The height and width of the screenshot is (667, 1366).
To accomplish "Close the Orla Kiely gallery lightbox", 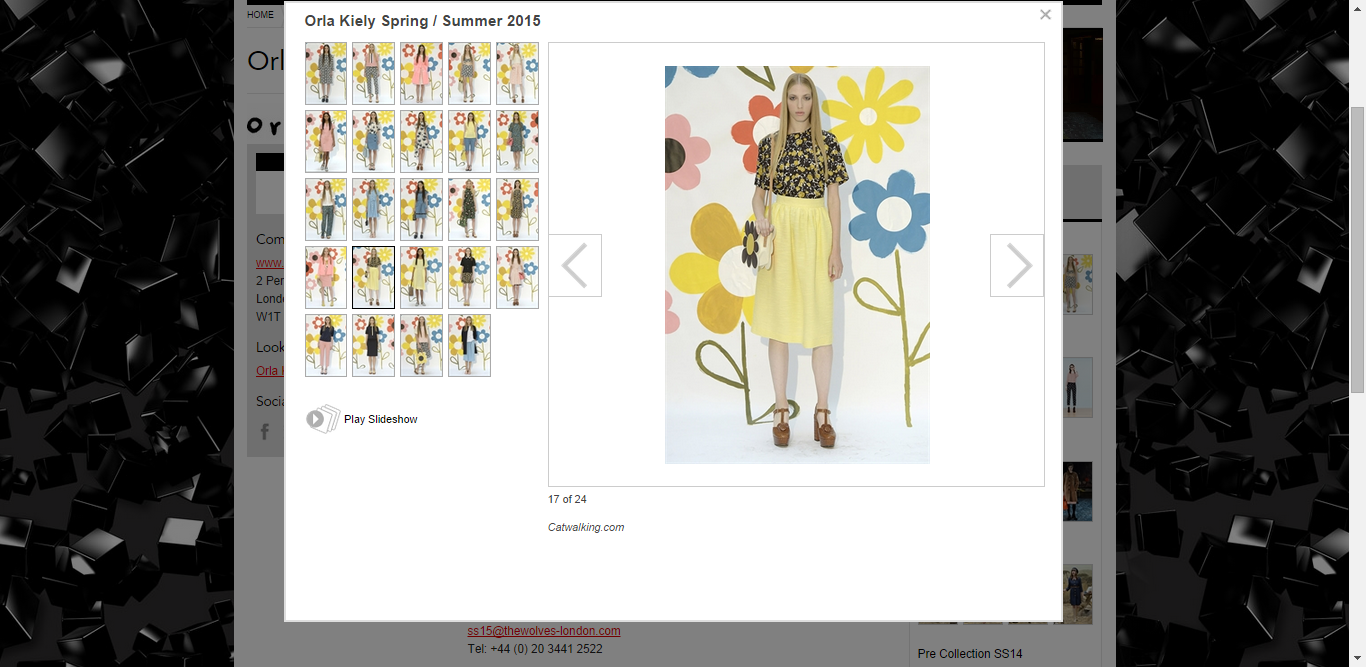I will point(1045,15).
